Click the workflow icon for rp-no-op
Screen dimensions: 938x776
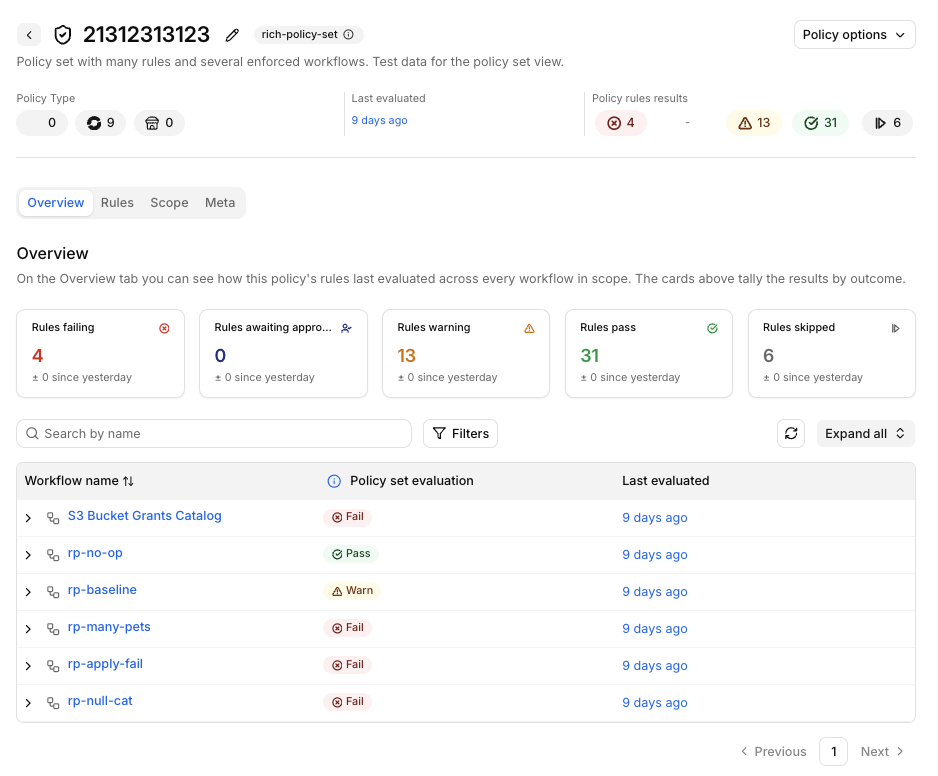53,555
